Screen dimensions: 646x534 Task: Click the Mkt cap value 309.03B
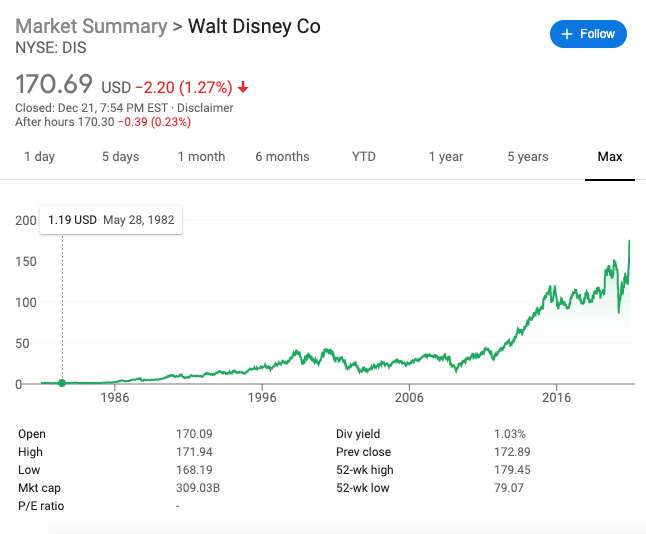coord(197,488)
